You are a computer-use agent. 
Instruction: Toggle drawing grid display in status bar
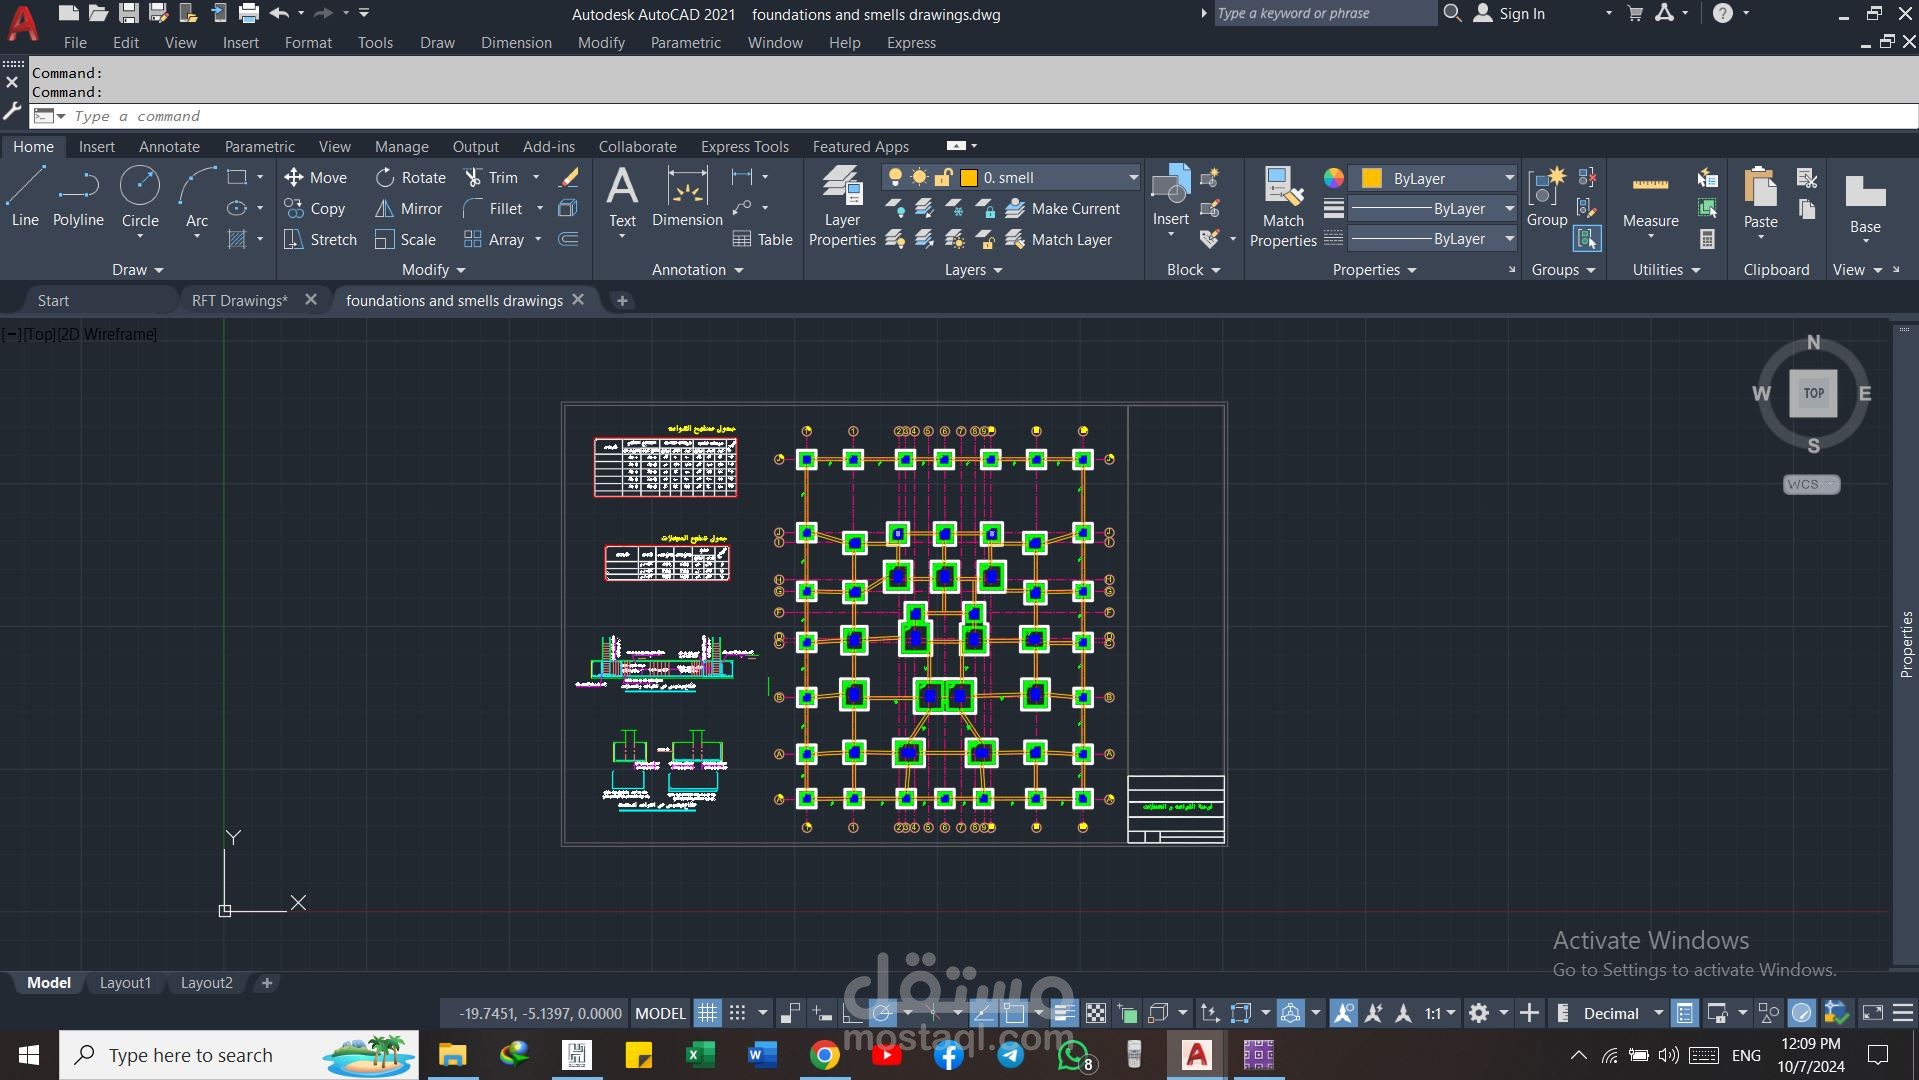pyautogui.click(x=707, y=1013)
